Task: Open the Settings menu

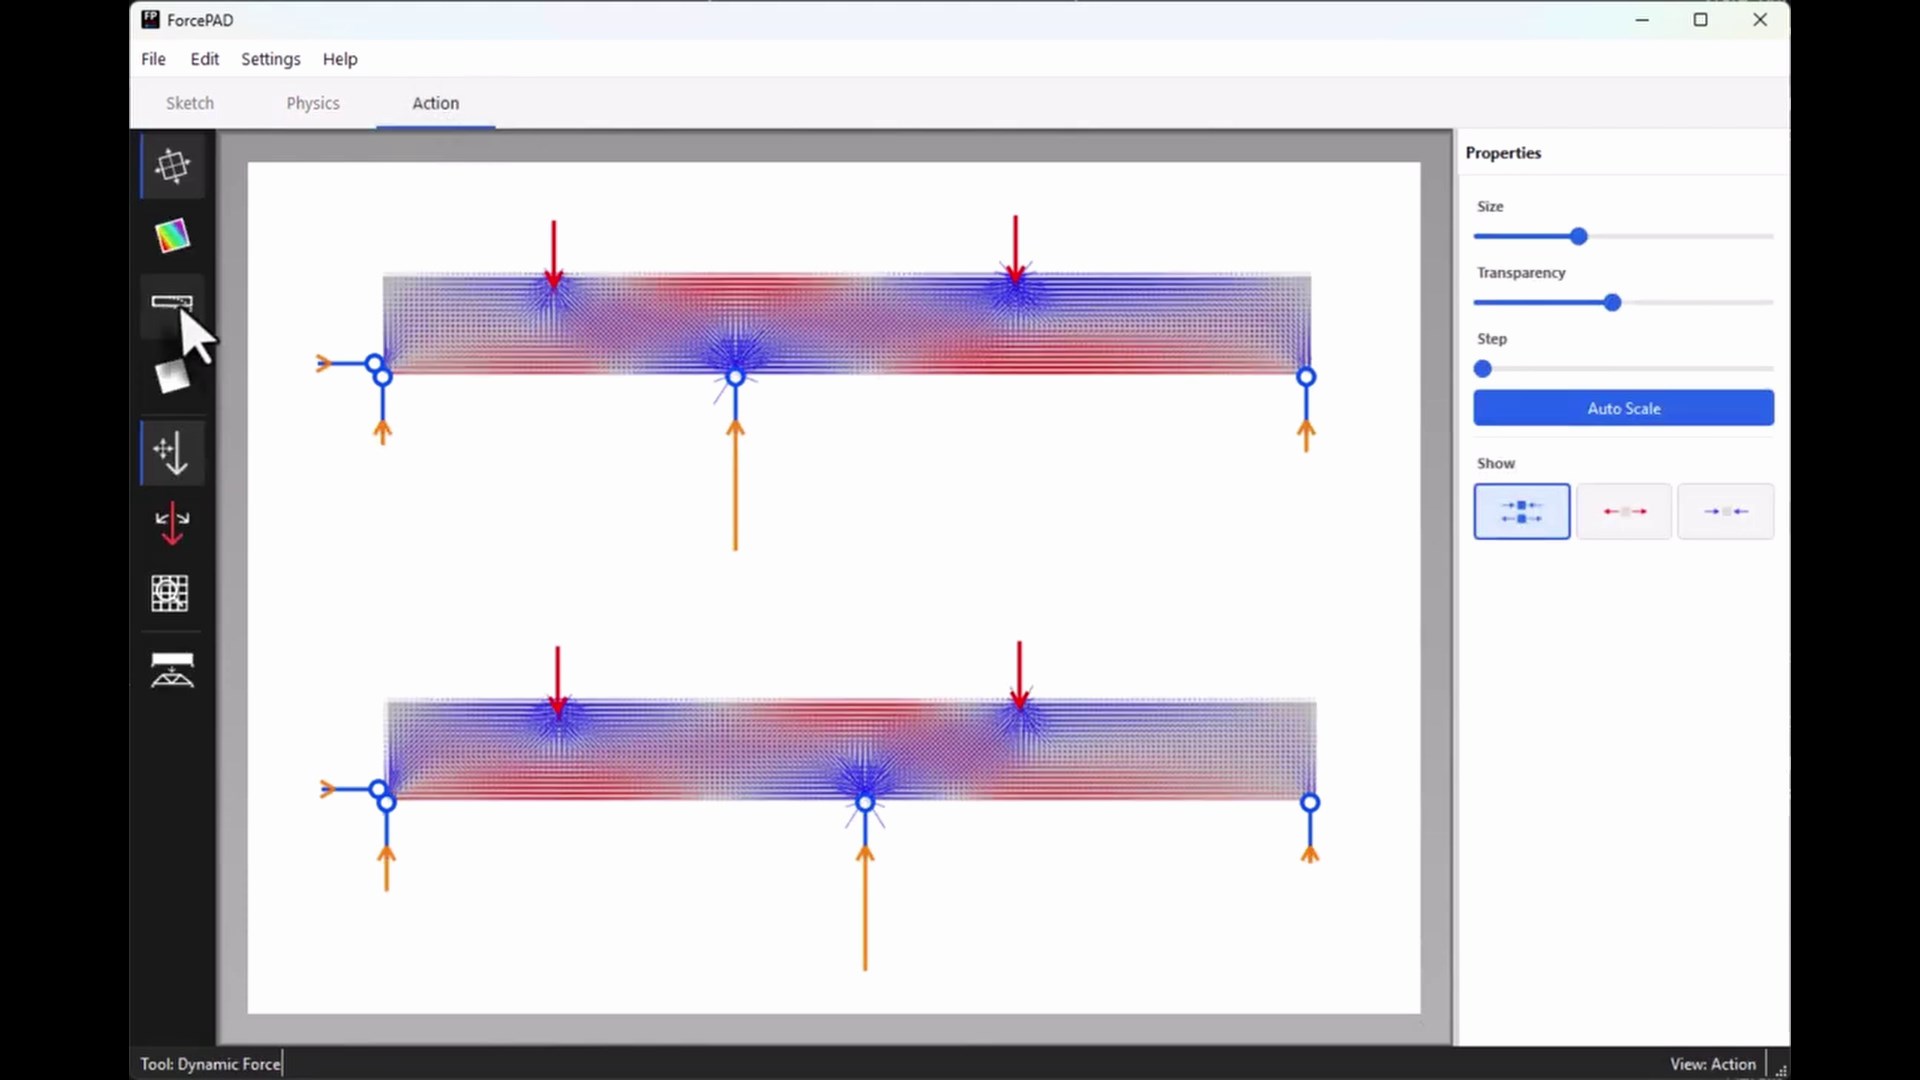Action: click(x=270, y=59)
